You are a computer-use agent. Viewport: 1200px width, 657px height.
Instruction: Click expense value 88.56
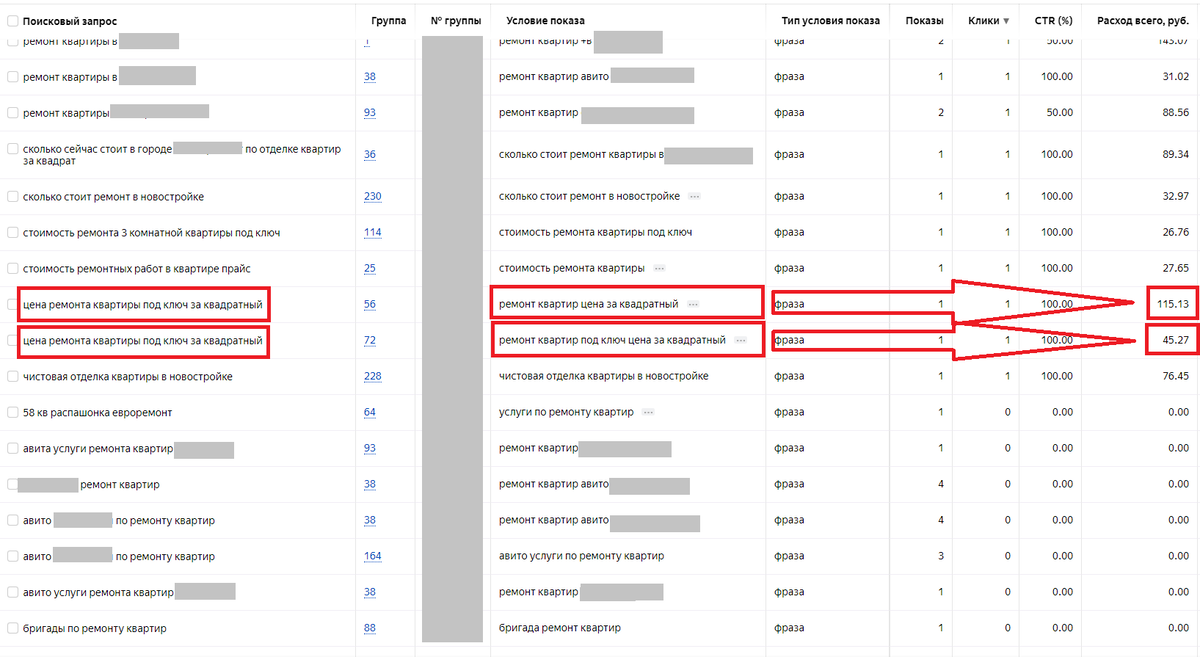coord(1175,113)
